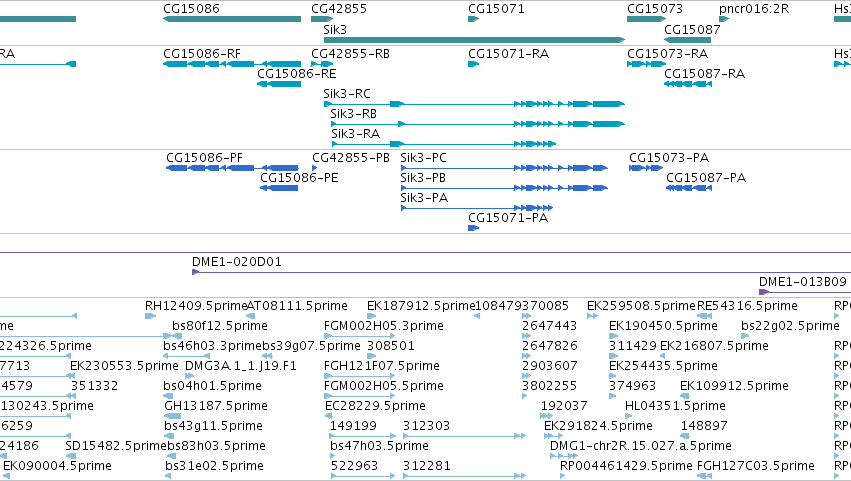
Task: Select EST HL04351.5prime
Action: 675,407
